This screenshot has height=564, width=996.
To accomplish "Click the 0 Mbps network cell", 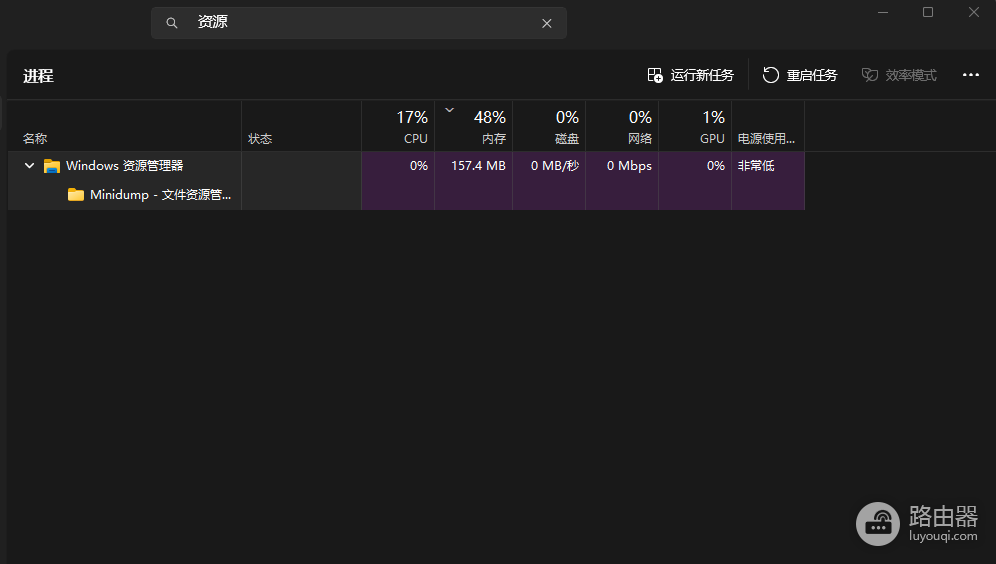I will coord(622,166).
